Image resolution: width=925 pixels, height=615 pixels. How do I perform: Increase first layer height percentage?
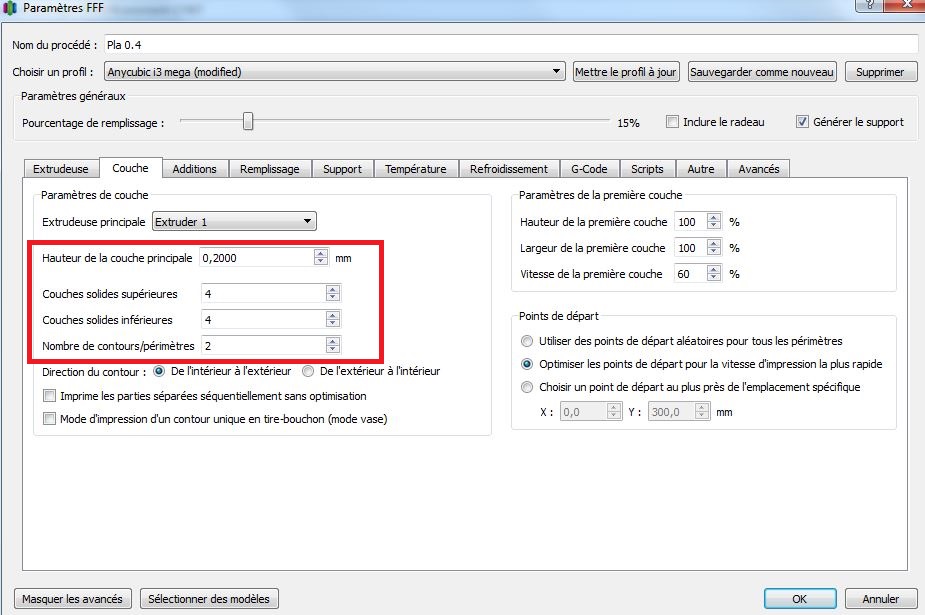tap(714, 218)
